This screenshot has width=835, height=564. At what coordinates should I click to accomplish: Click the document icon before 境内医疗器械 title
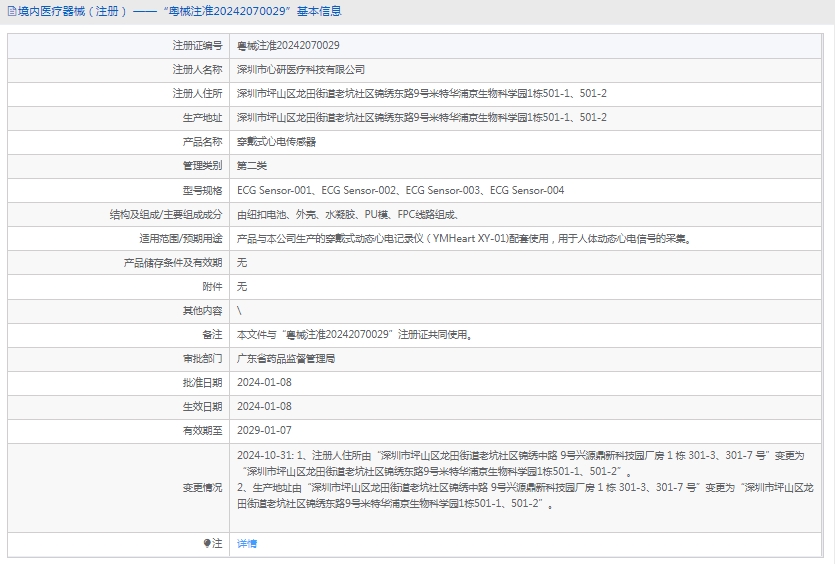pyautogui.click(x=9, y=12)
